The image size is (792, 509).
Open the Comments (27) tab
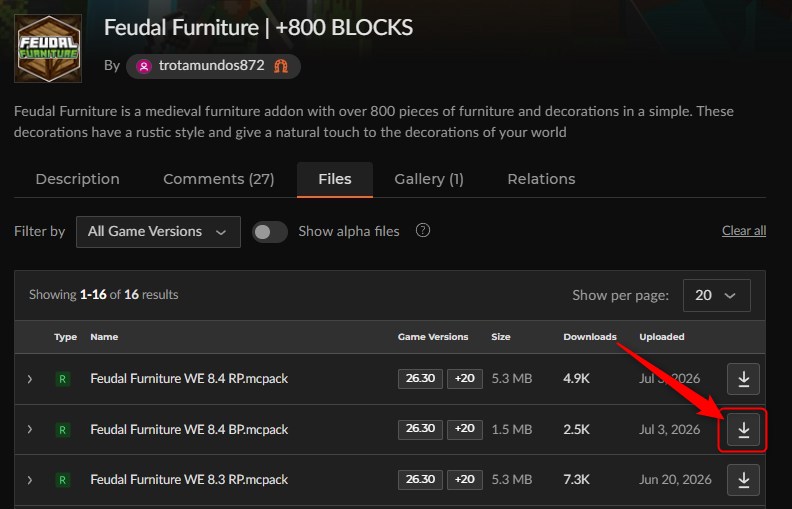[x=219, y=179]
